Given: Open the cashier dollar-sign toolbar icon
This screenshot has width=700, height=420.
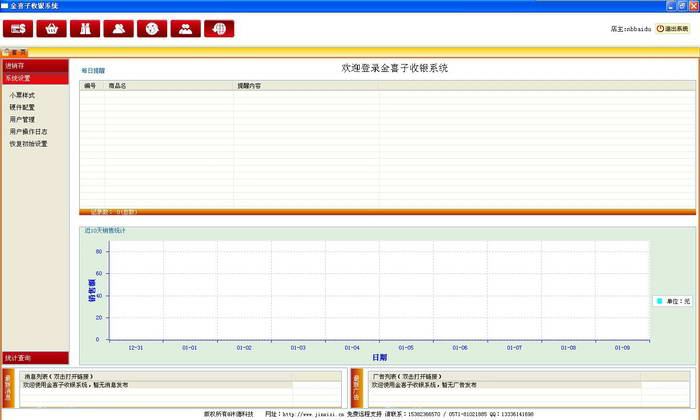Looking at the screenshot, I should tap(18, 29).
